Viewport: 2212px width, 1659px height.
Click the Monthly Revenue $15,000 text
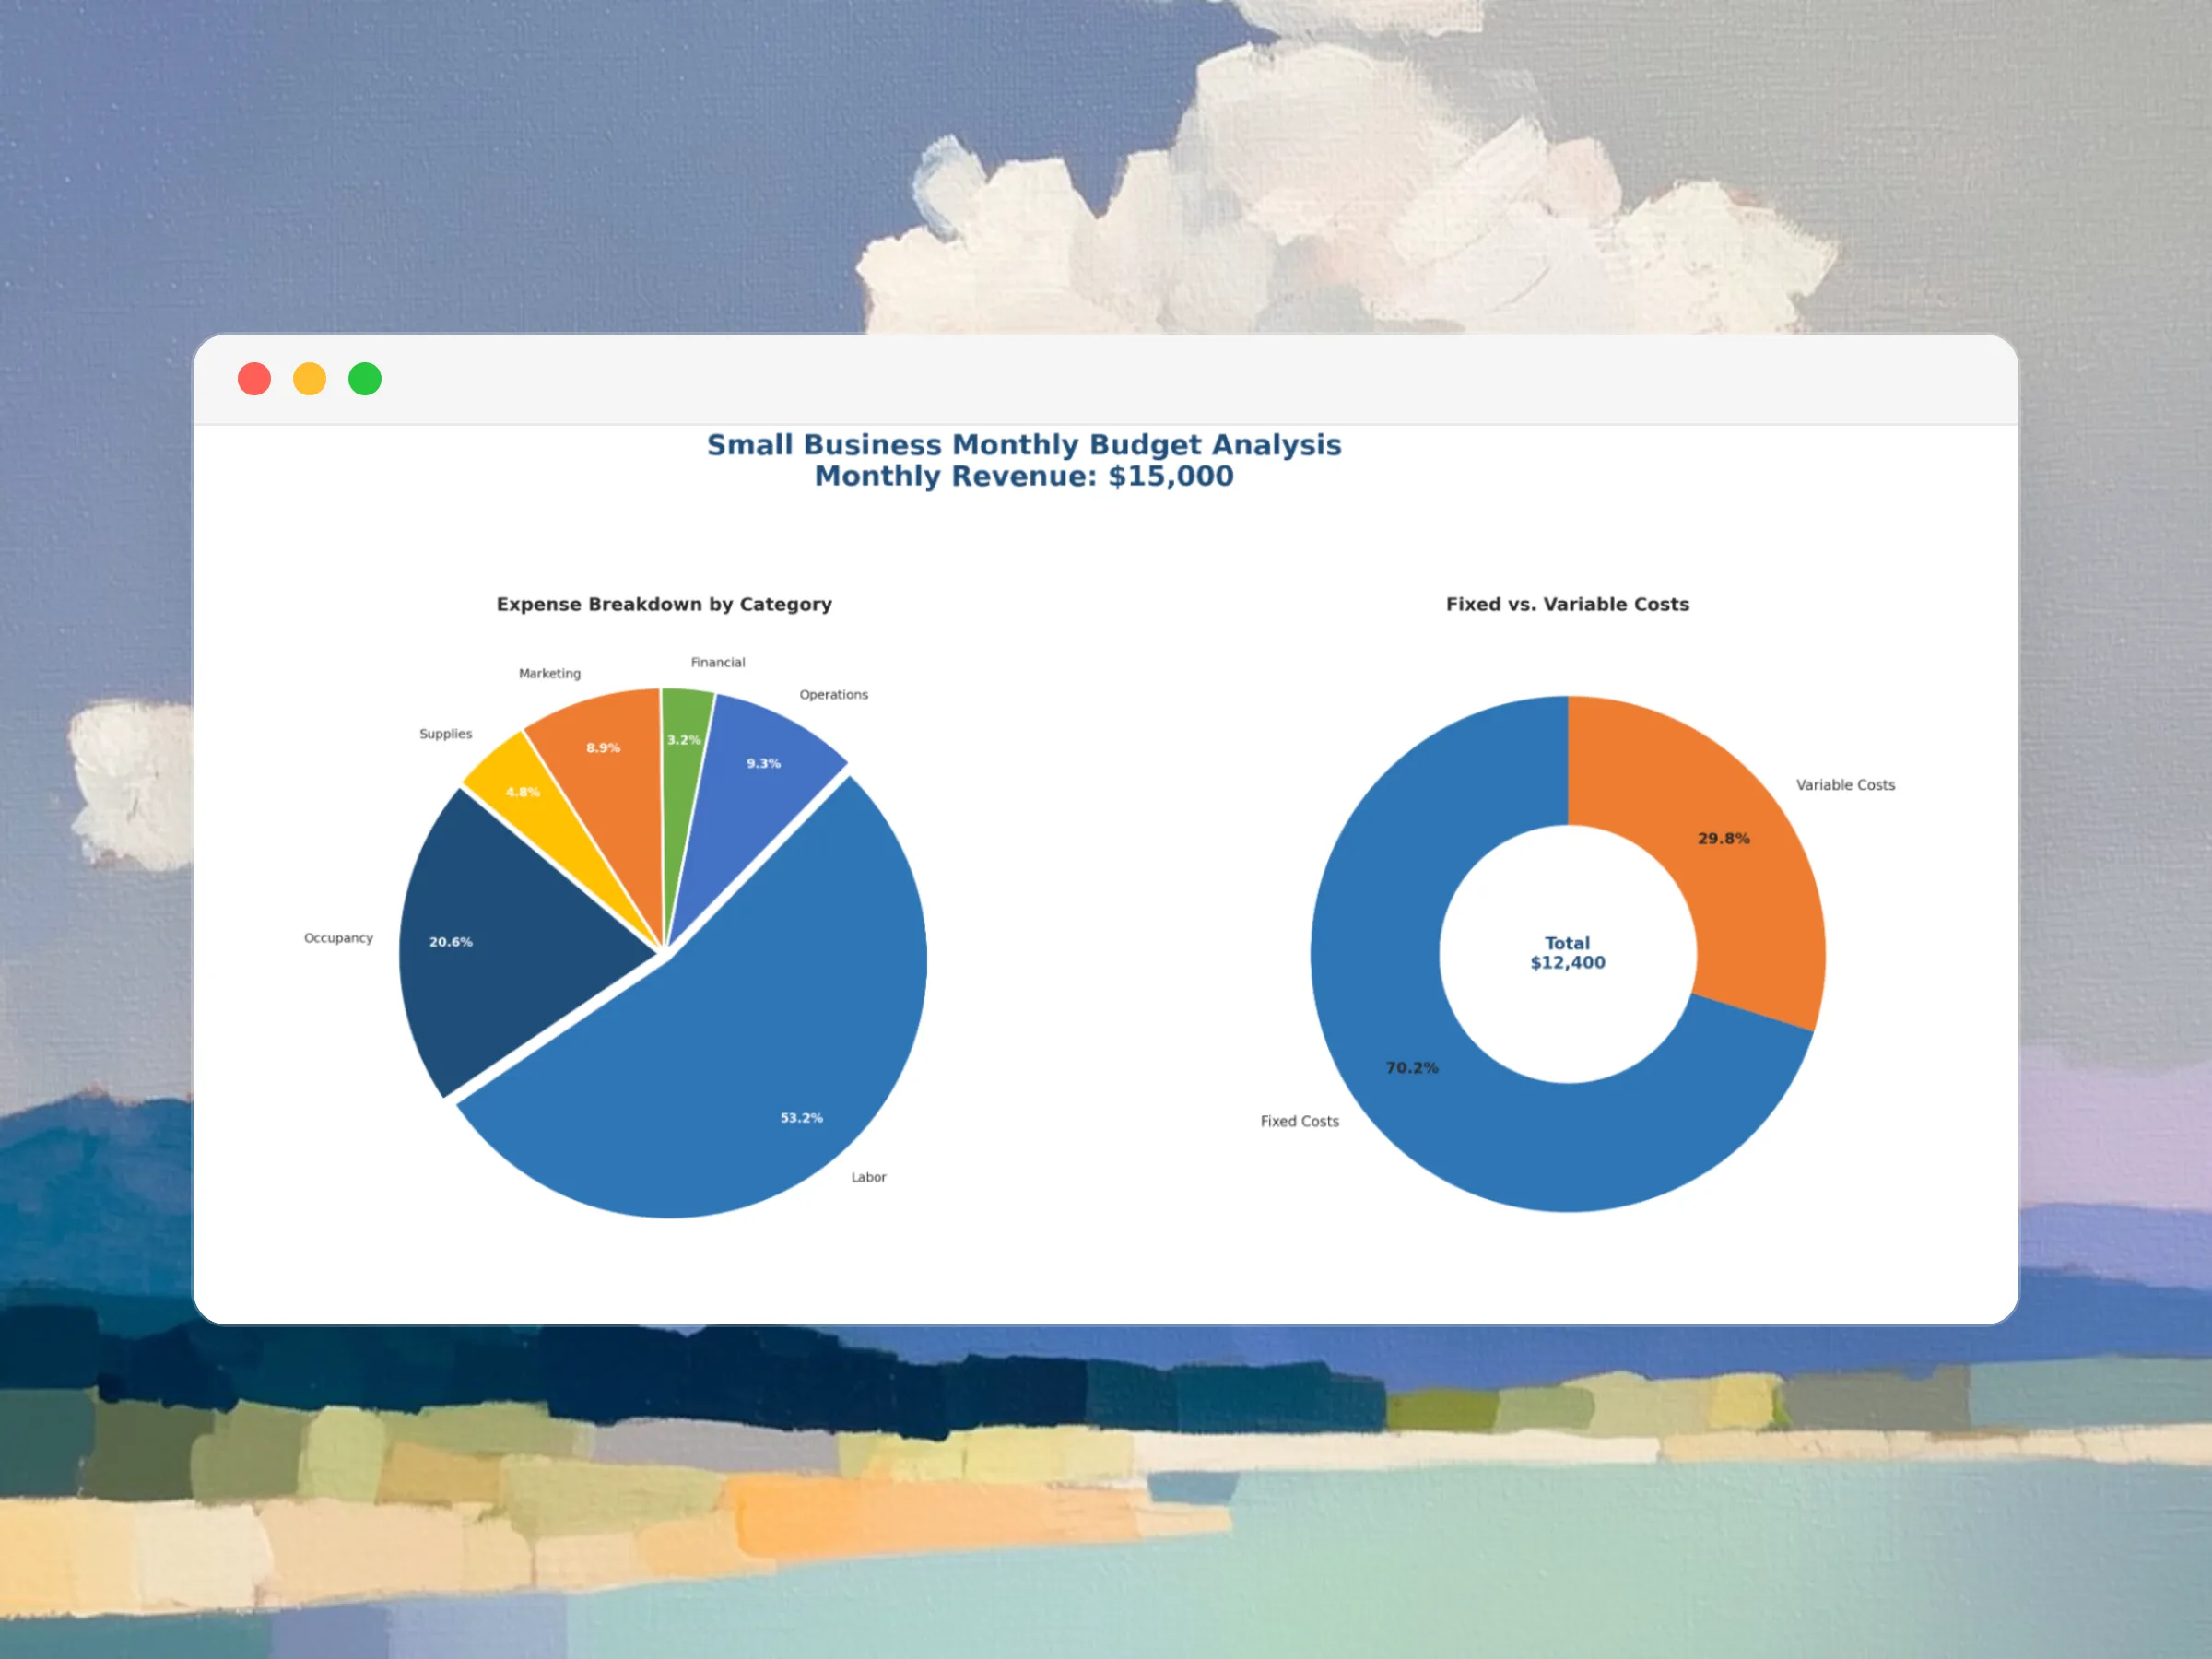coord(1024,476)
